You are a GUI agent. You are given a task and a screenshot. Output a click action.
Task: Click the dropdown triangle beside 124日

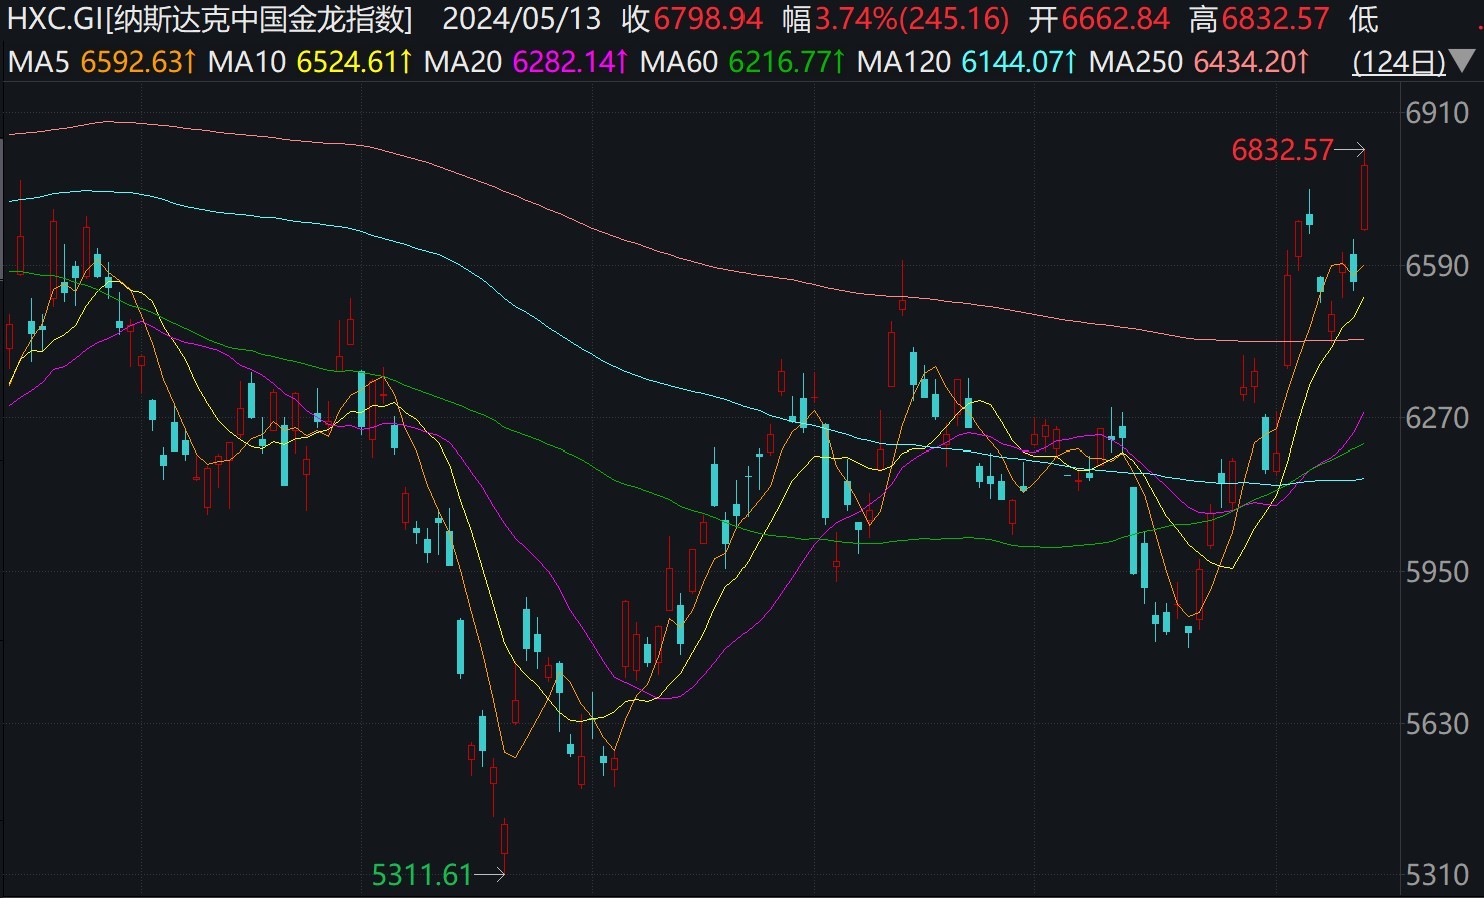coord(1462,63)
